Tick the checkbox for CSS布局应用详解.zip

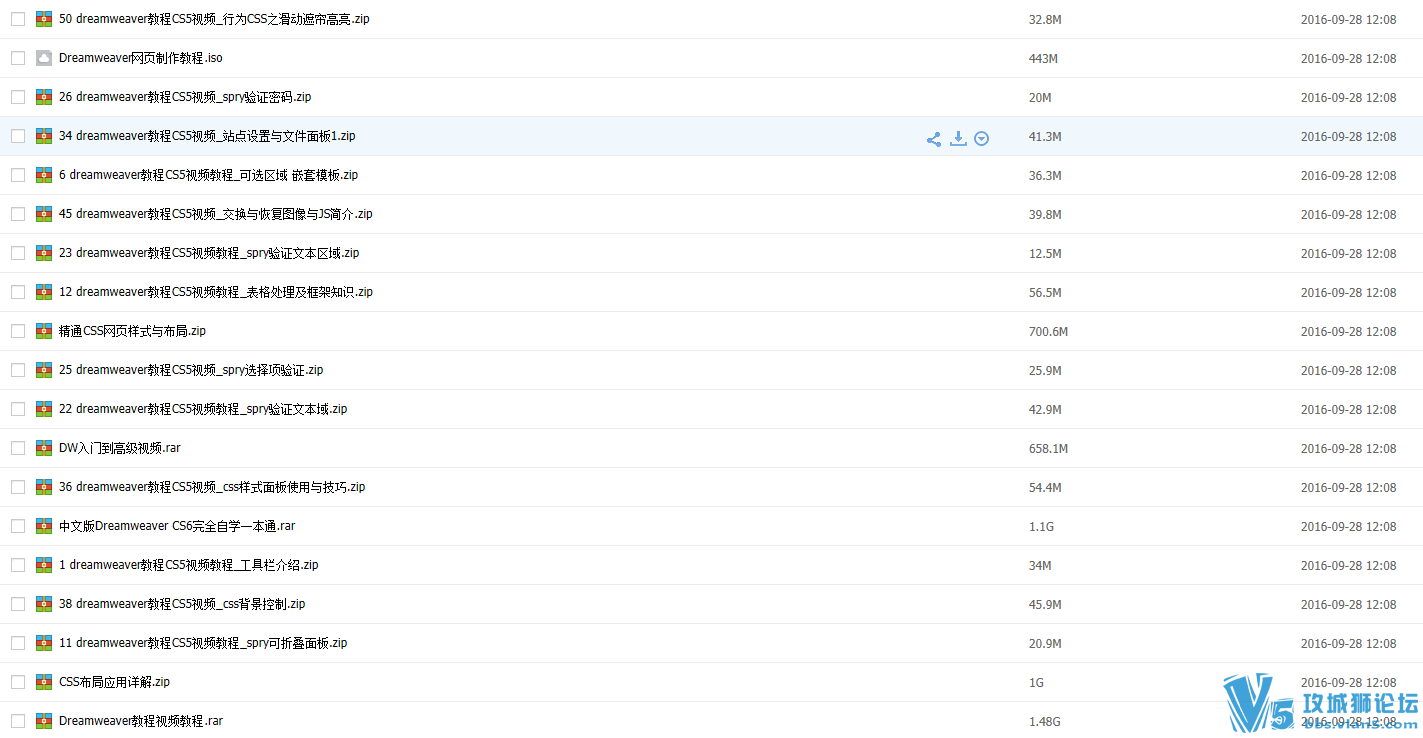coord(18,682)
